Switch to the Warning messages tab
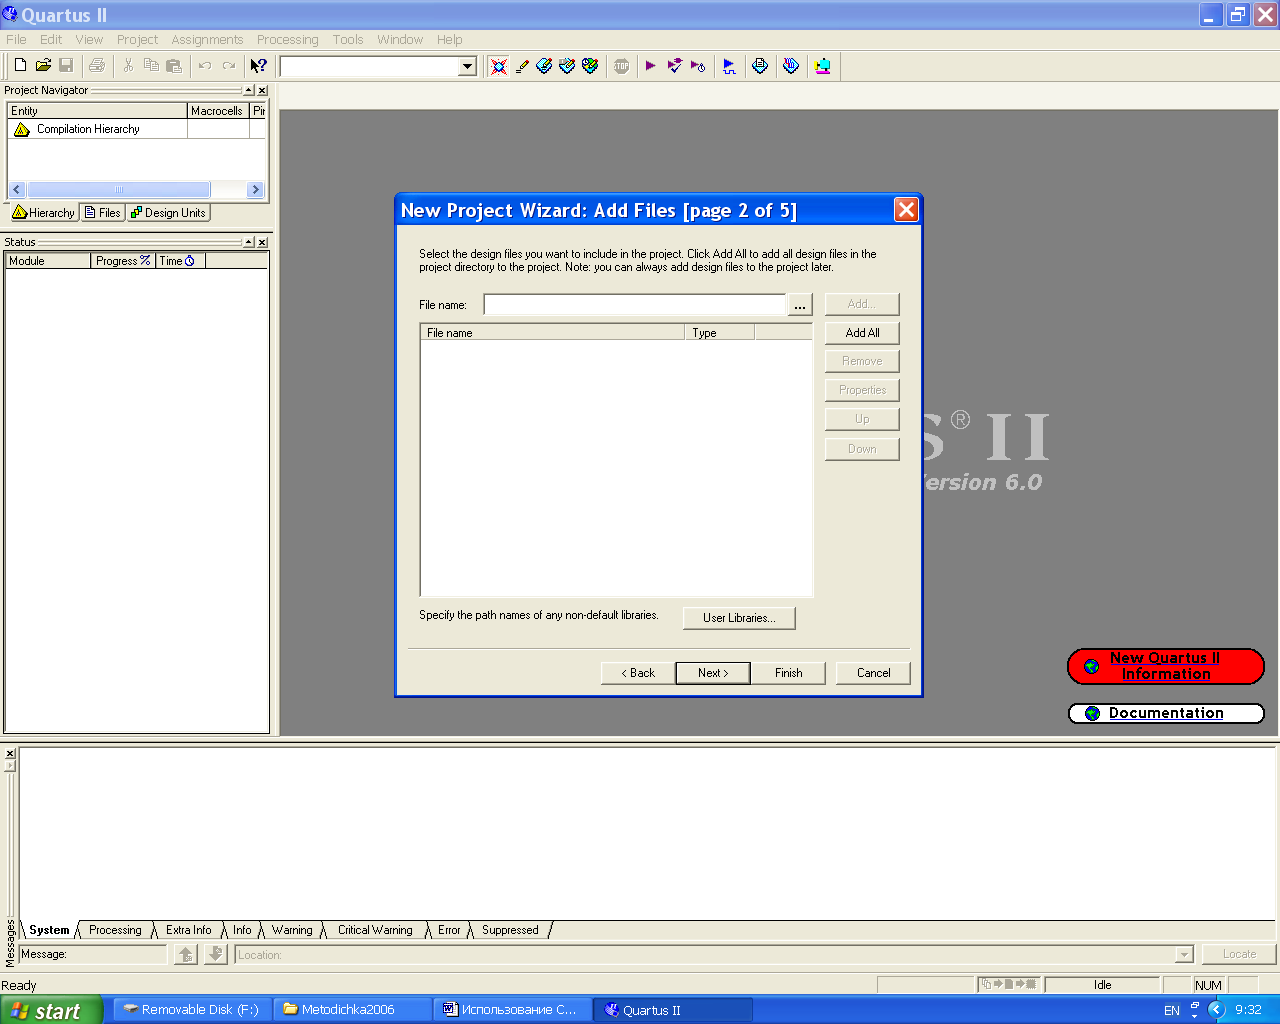1280x1024 pixels. click(x=292, y=930)
